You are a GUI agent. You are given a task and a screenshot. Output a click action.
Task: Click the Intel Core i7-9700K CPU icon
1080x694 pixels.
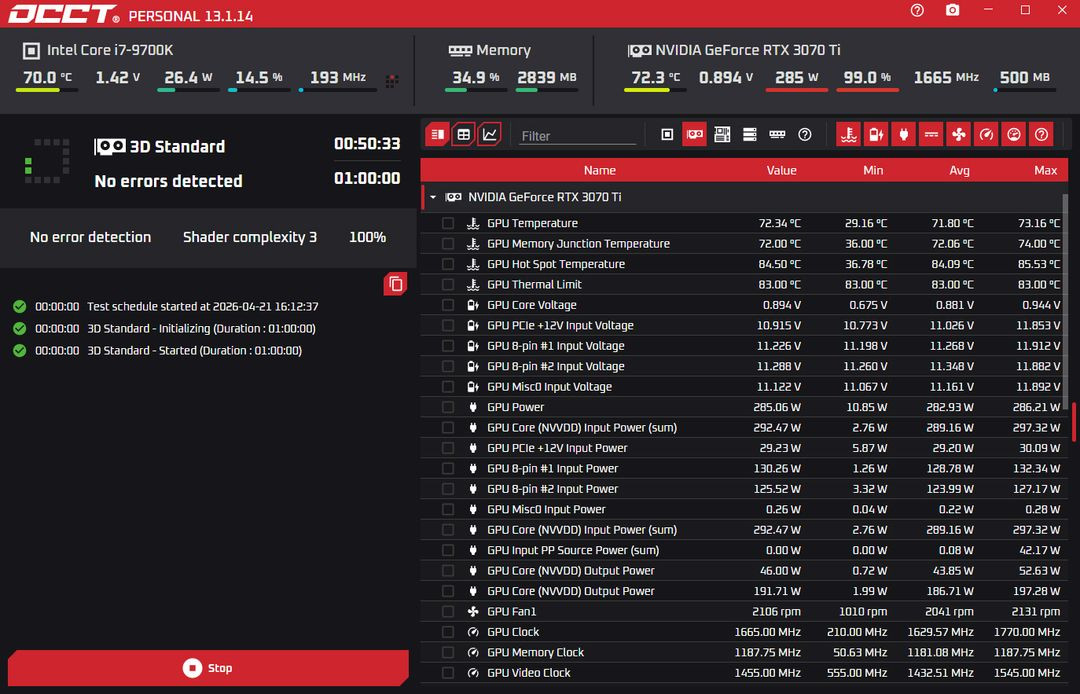pos(31,50)
